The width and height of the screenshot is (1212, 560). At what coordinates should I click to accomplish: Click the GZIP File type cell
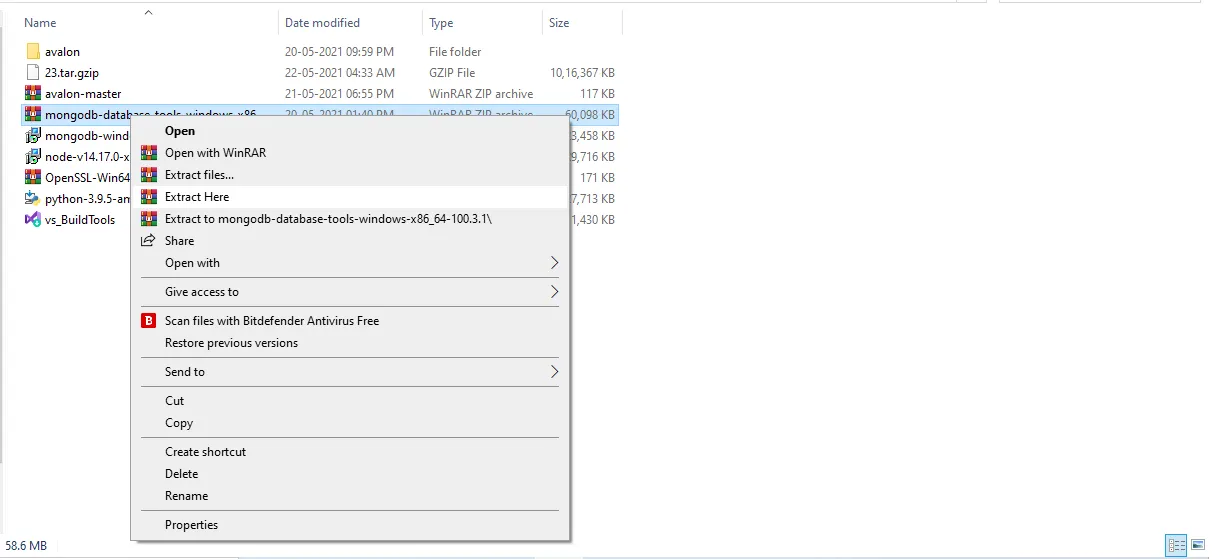(452, 73)
